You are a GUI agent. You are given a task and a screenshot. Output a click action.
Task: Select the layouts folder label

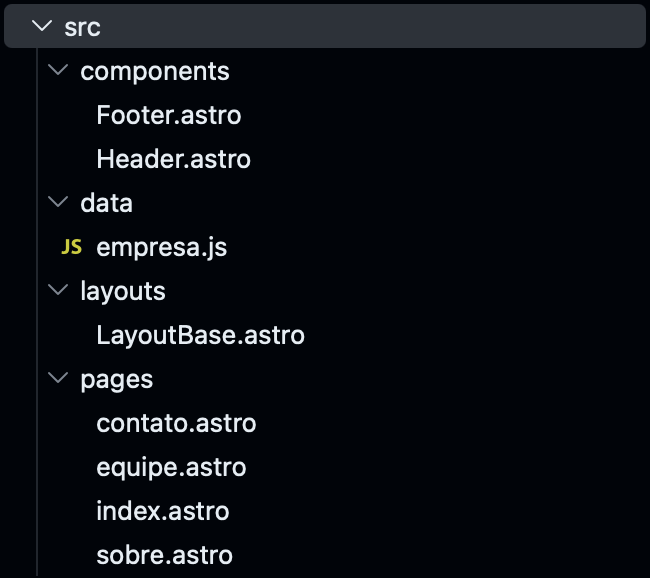pos(123,291)
